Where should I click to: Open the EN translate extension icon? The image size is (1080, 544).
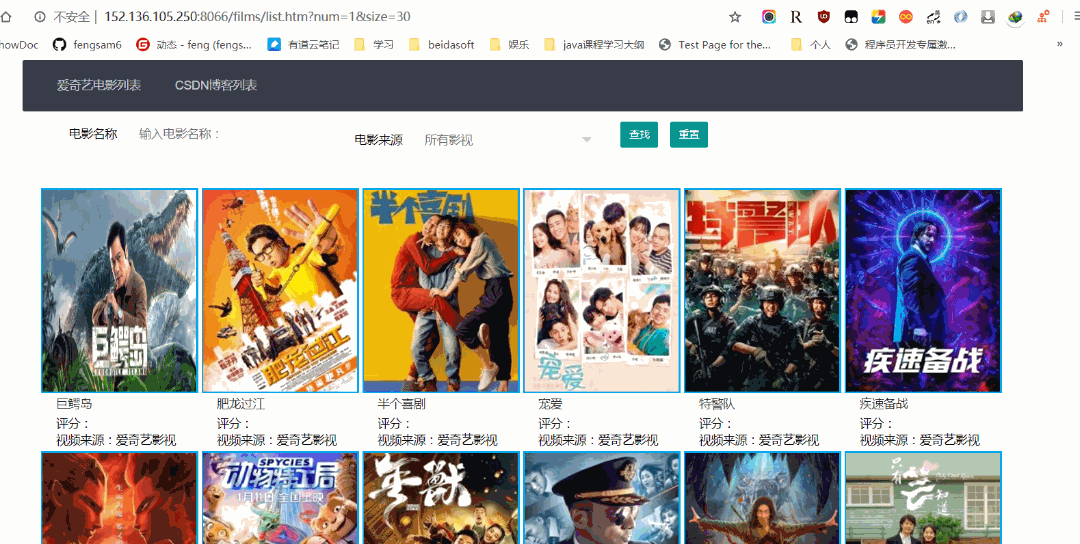(x=933, y=17)
